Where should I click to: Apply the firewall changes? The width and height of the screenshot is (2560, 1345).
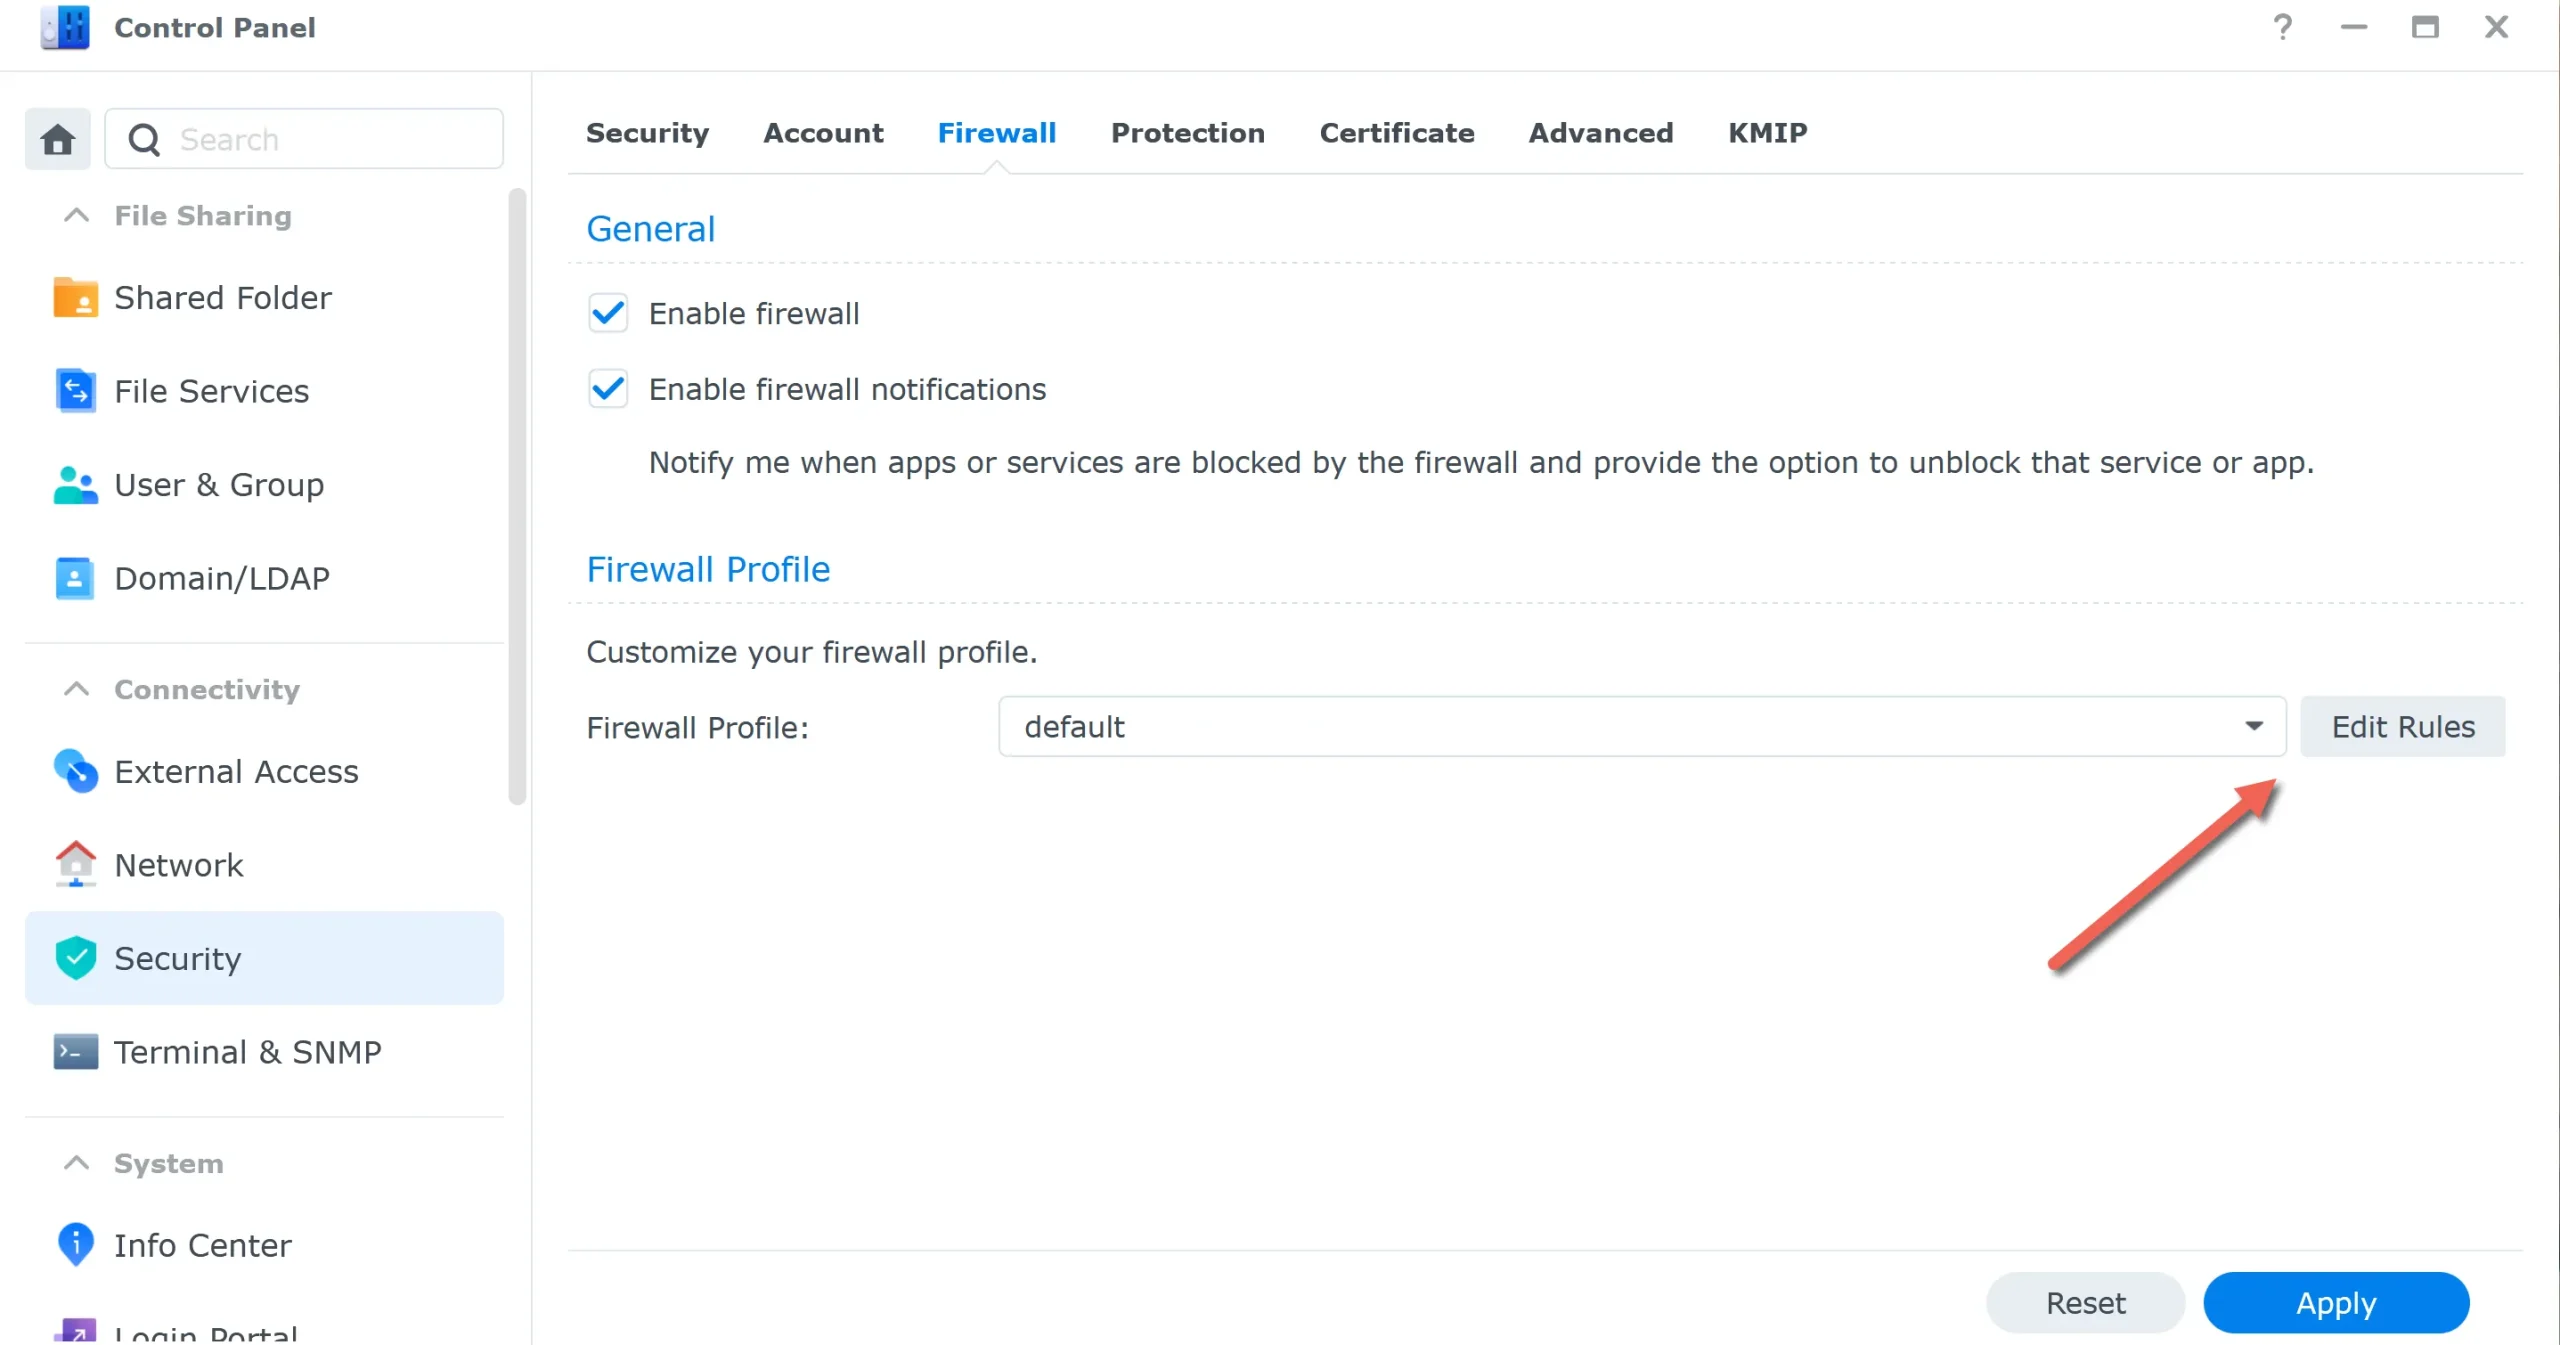click(x=2336, y=1302)
